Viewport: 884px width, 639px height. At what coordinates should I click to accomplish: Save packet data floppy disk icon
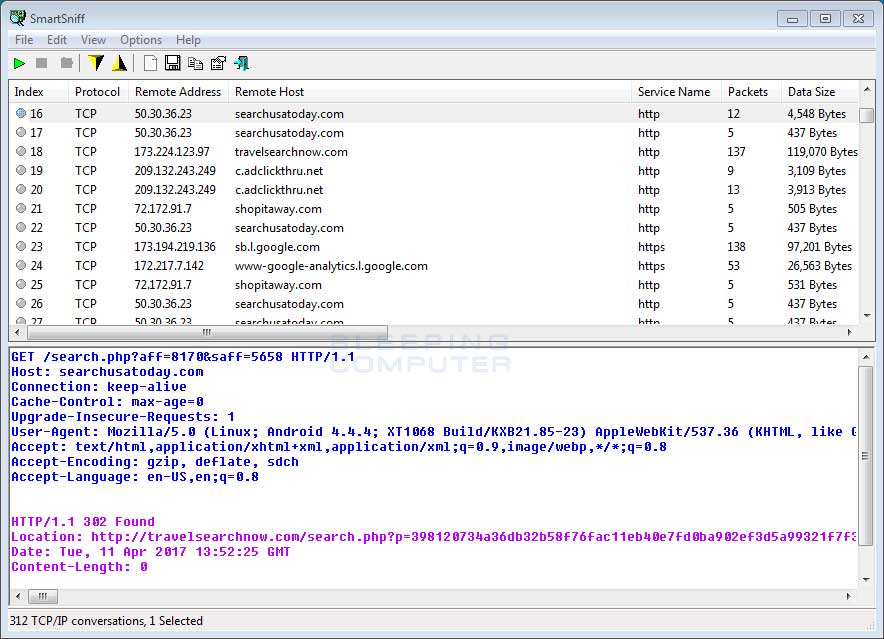173,63
